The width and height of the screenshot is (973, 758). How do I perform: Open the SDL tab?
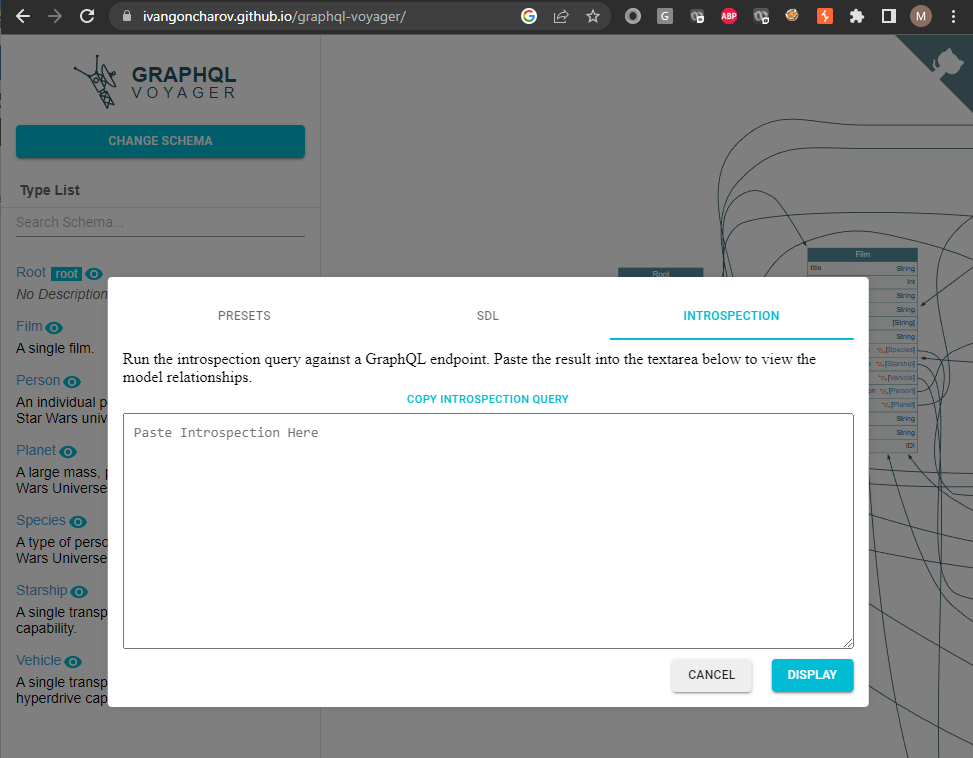click(487, 315)
